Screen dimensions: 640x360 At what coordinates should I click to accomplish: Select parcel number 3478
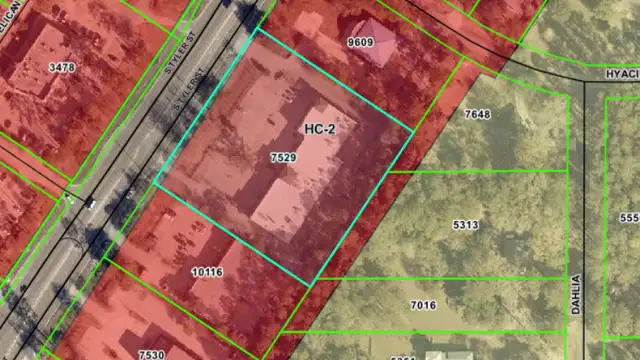[62, 67]
